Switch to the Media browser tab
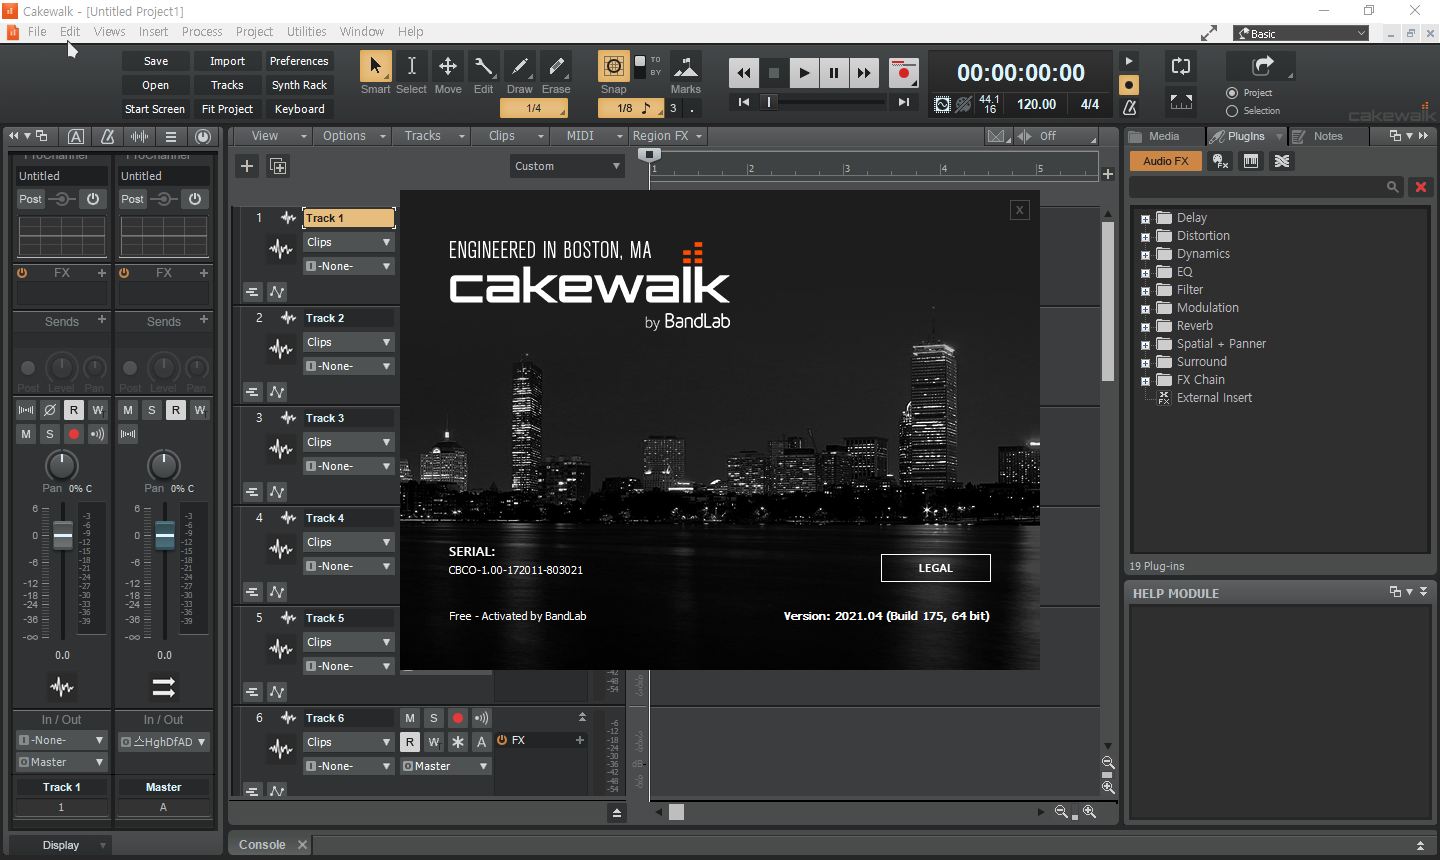1440x860 pixels. click(1163, 136)
